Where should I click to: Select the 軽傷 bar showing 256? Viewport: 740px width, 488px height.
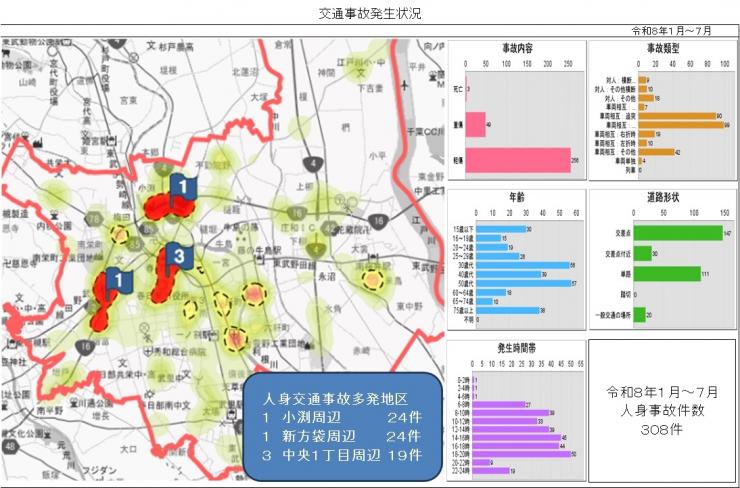tap(518, 160)
